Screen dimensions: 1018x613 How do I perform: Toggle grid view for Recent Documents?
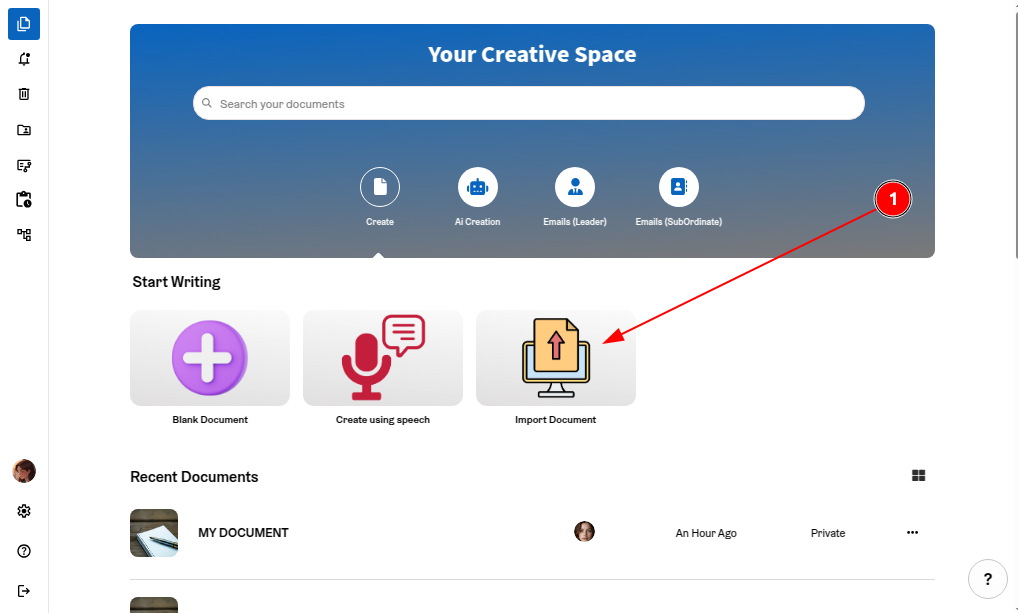[x=918, y=476]
